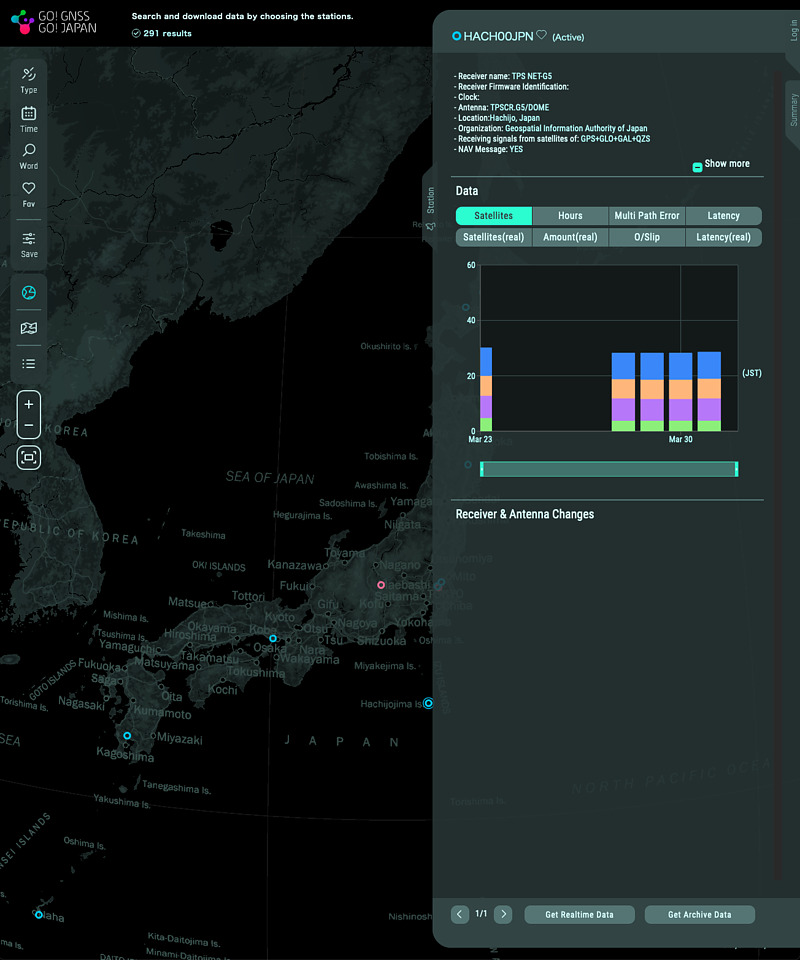
Task: Click the date range slider bar
Action: [609, 469]
